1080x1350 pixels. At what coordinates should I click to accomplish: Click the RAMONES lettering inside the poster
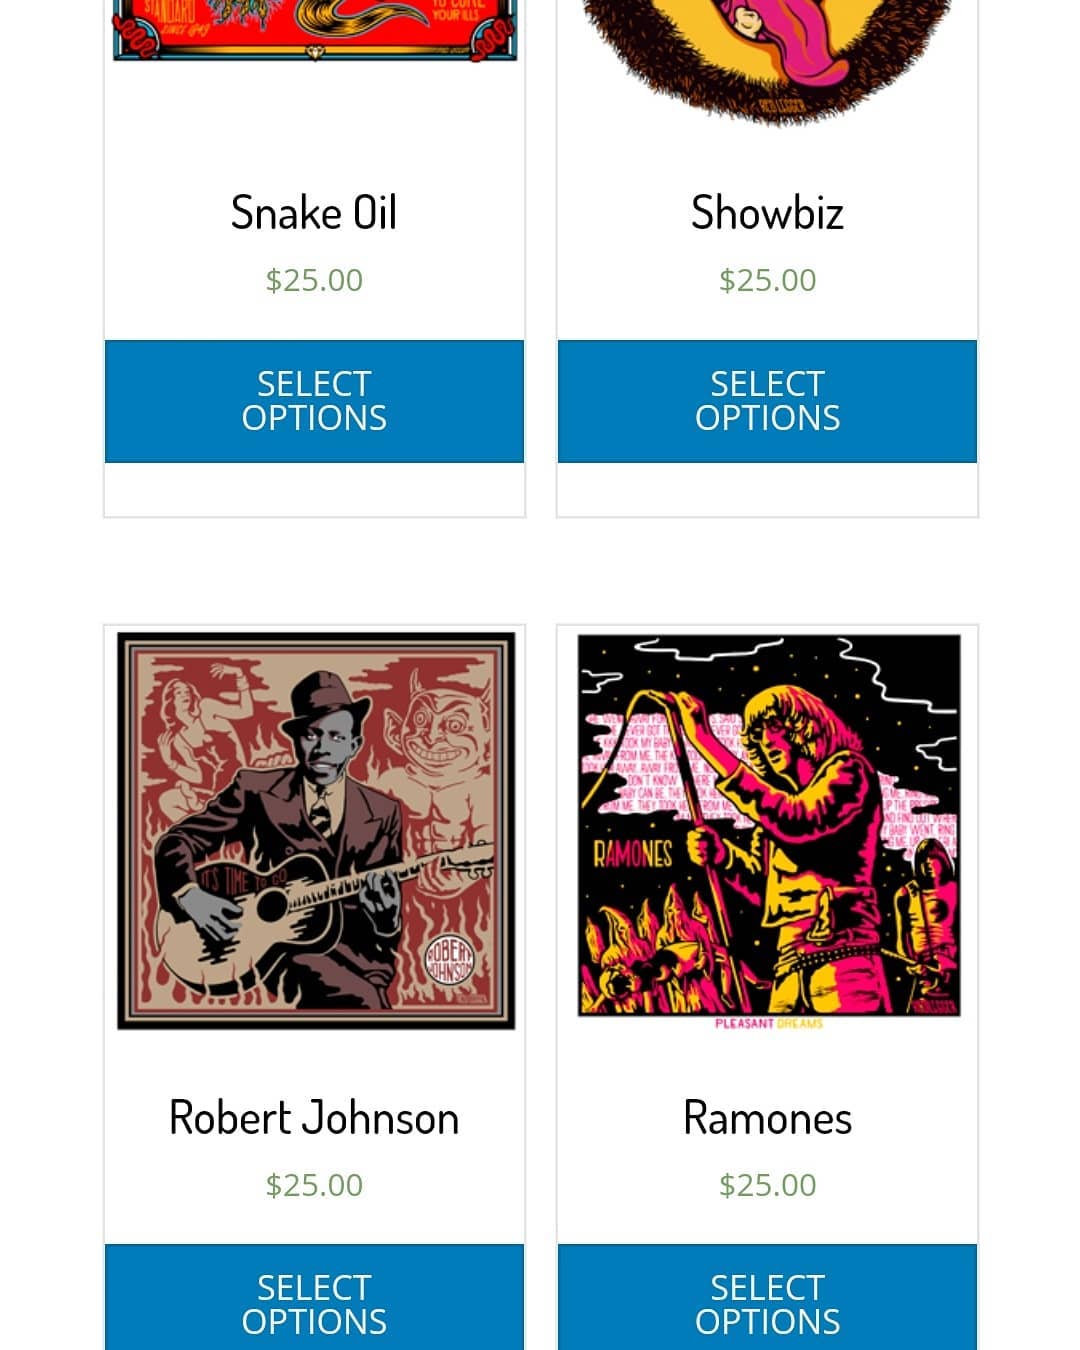pos(633,854)
